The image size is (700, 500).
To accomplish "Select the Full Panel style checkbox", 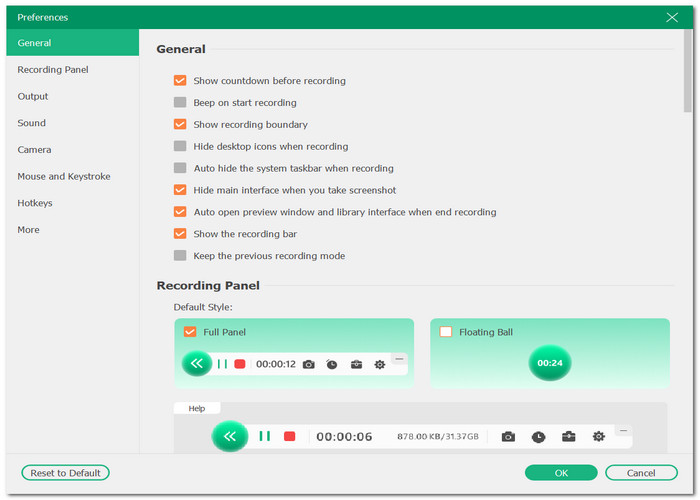I will (190, 332).
